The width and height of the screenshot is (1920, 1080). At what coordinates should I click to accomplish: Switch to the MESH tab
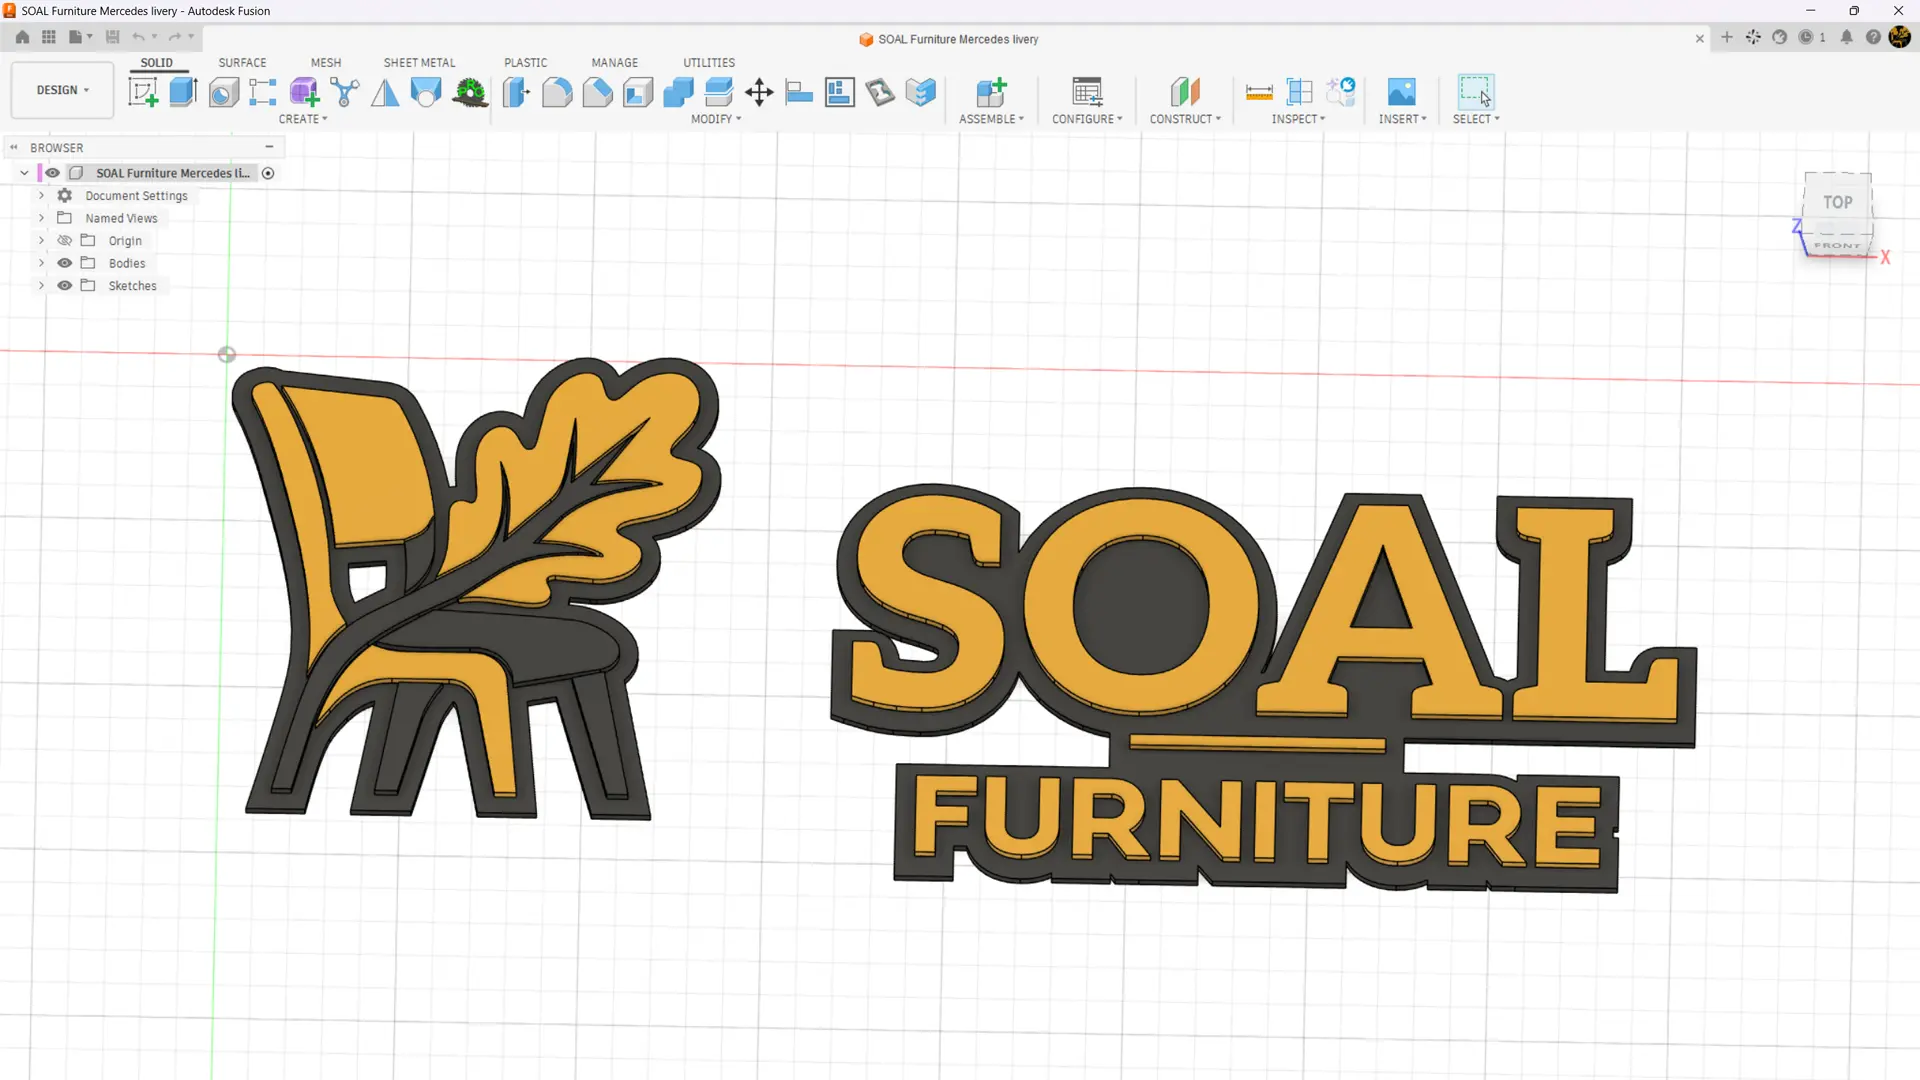[x=326, y=62]
